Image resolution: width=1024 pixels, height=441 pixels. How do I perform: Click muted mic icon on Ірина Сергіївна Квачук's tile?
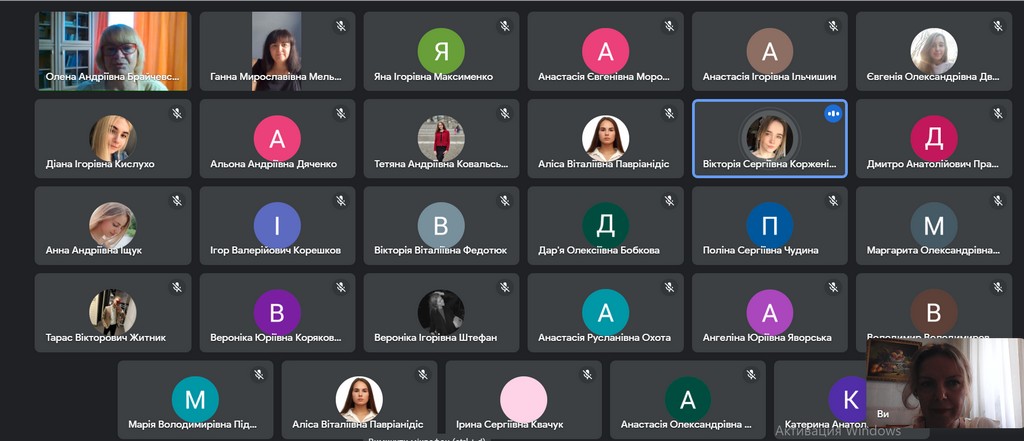586,375
